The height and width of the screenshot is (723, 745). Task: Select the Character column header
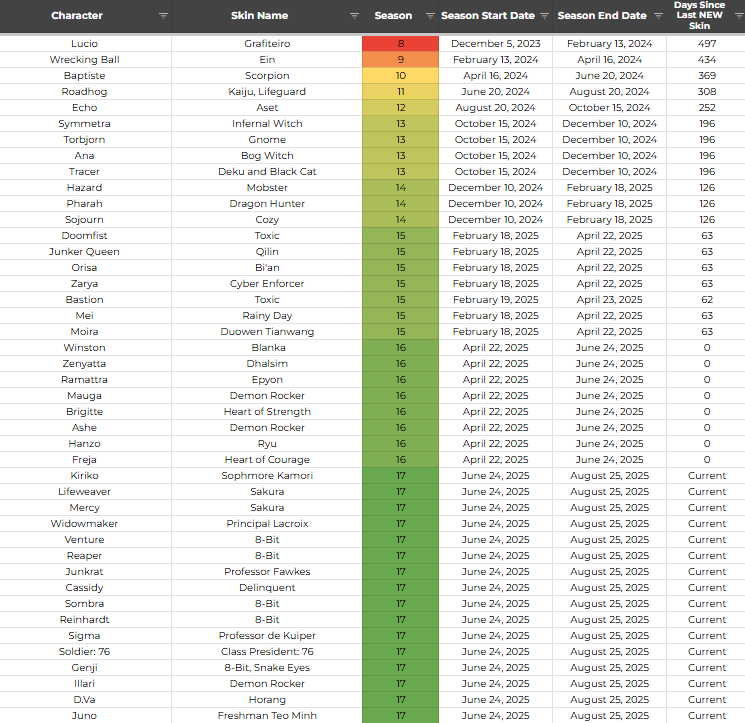point(77,16)
